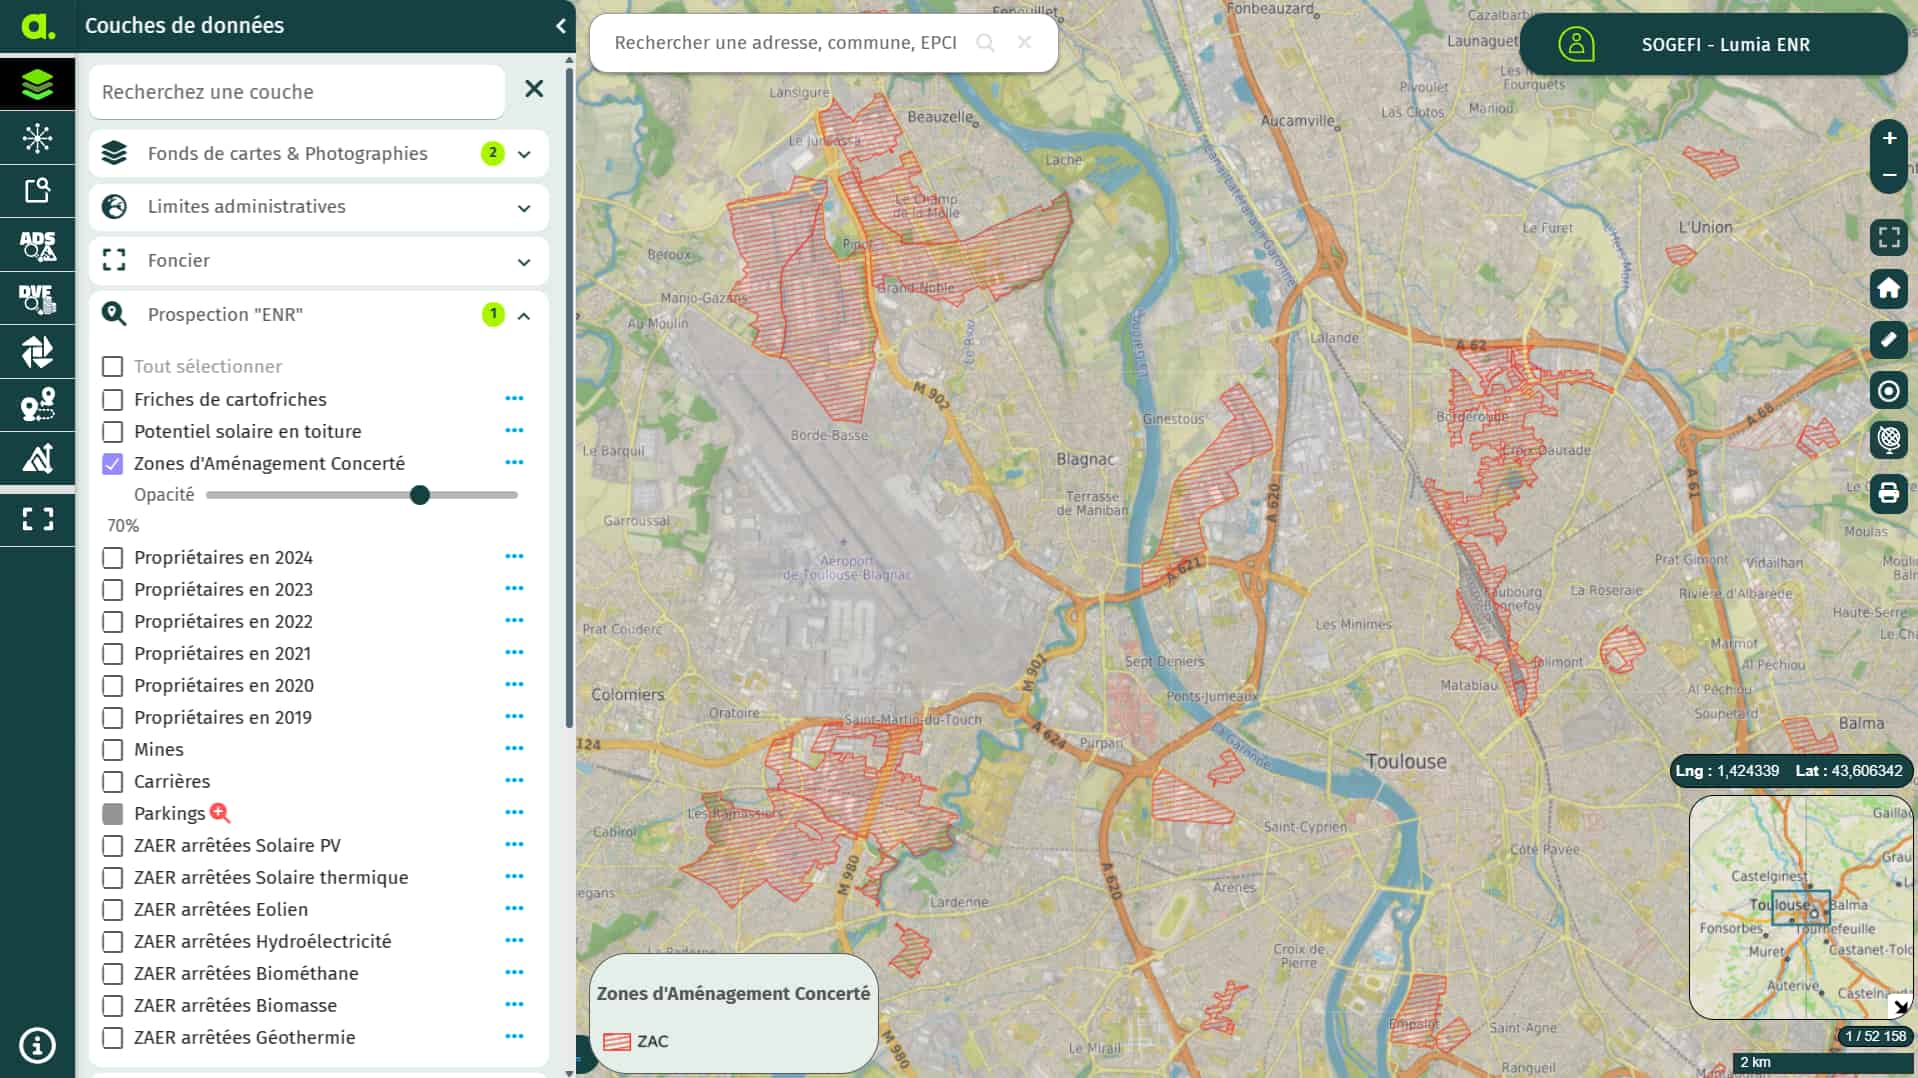Open the information icon at bottom-left
Screen dimensions: 1918x1078
tap(37, 1046)
